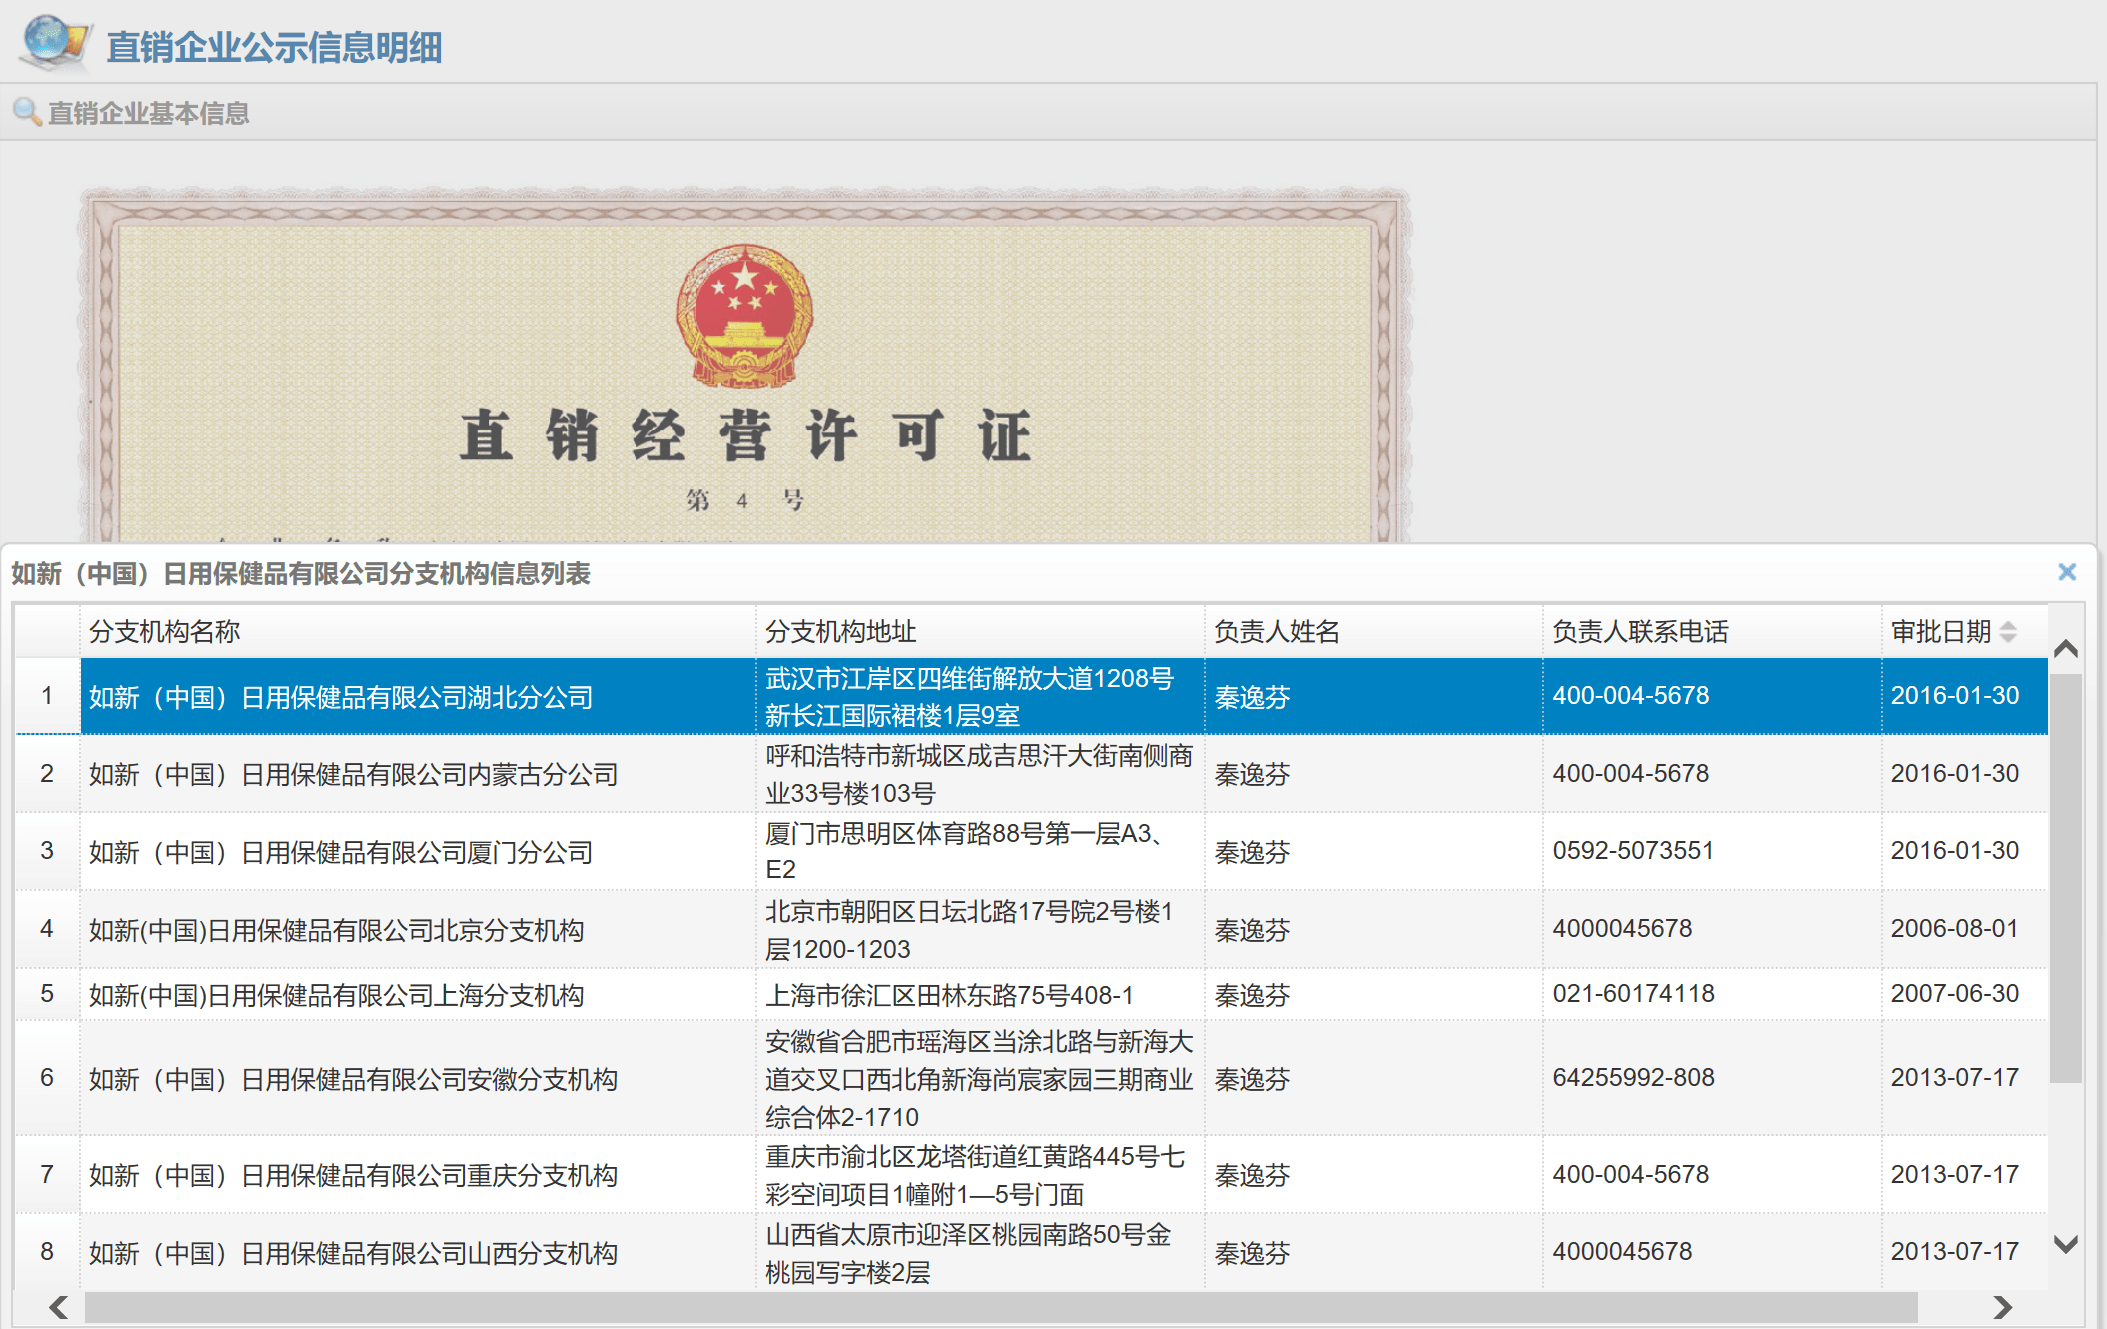Click date 2016-01-30 in 内蒙古分公司 row
The width and height of the screenshot is (2107, 1329).
(x=1954, y=774)
